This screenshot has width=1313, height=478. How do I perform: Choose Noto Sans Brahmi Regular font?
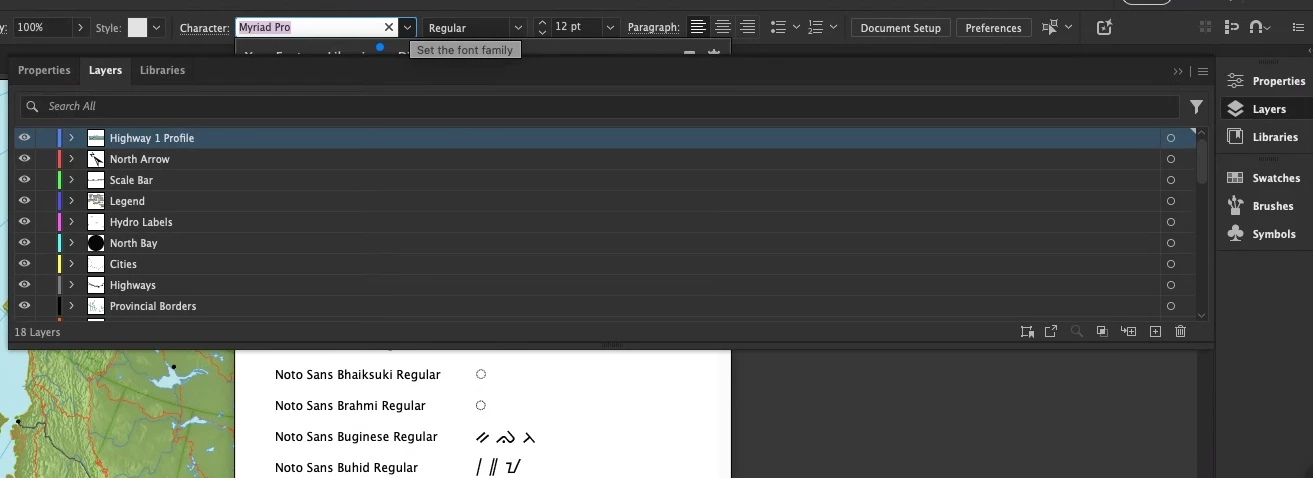[x=350, y=406]
